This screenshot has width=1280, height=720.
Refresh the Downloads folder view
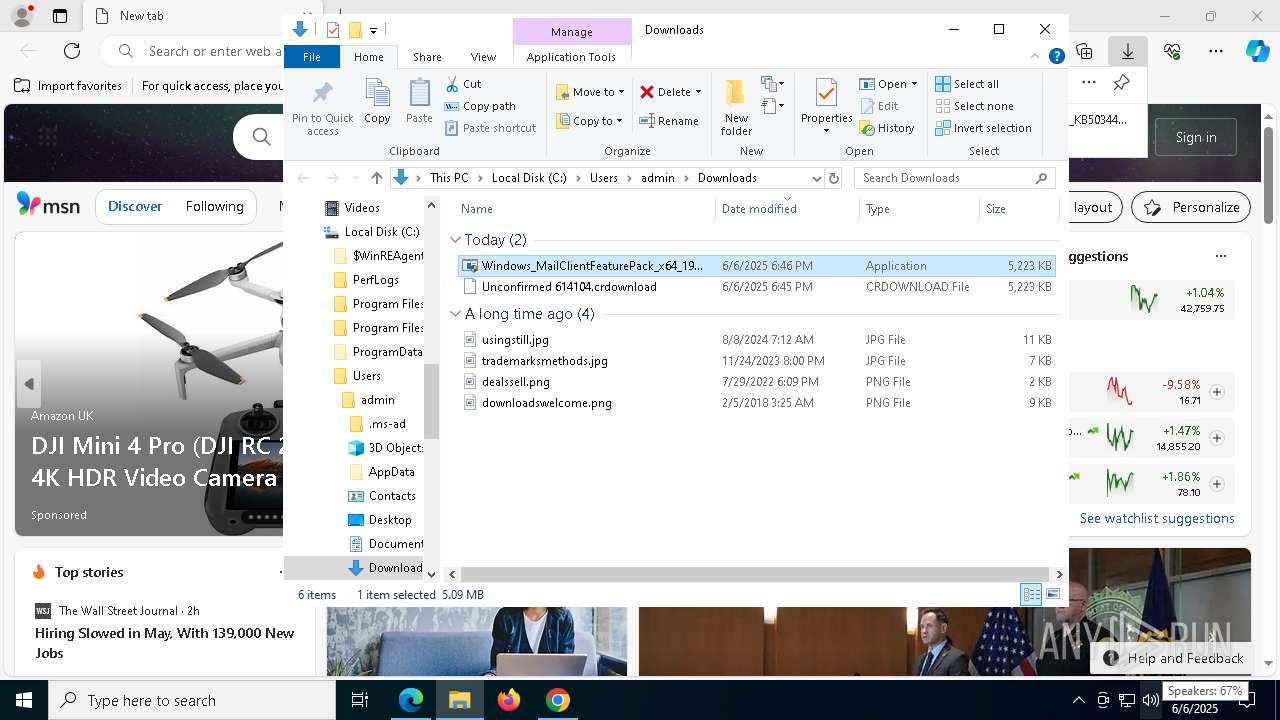[834, 178]
